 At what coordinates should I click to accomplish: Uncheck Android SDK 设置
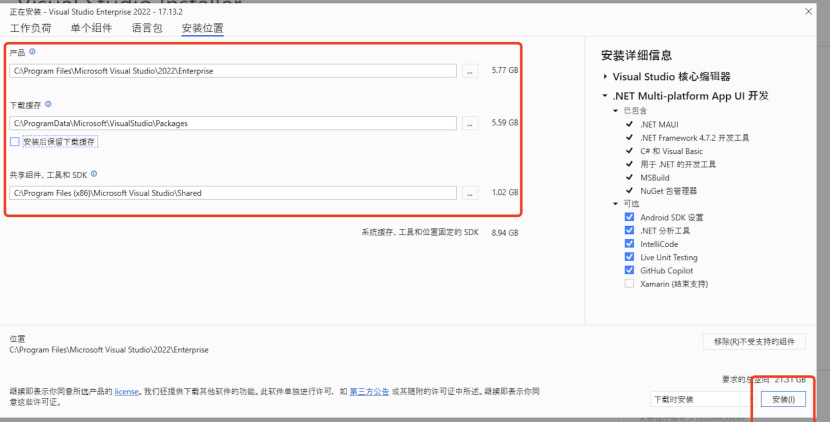629,217
